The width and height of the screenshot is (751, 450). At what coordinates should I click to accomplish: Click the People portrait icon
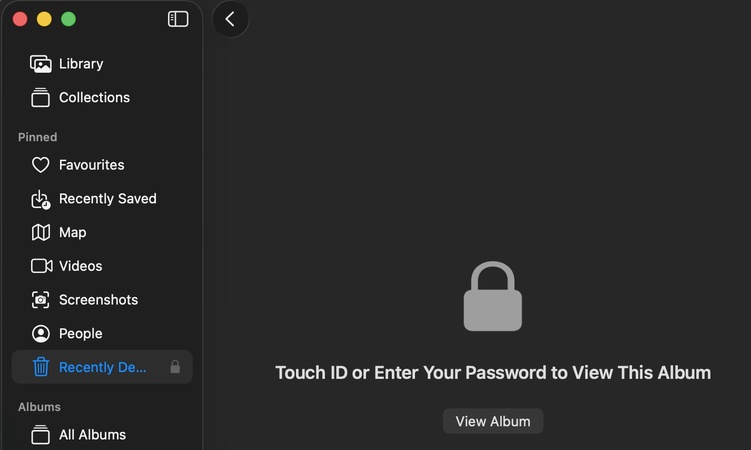[x=41, y=334]
